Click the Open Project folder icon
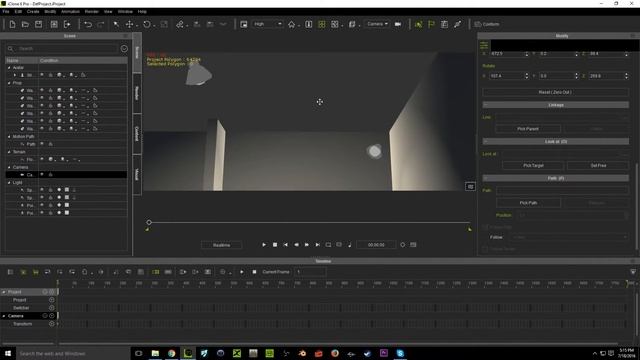Screen dimensions: 640x360 25,24
